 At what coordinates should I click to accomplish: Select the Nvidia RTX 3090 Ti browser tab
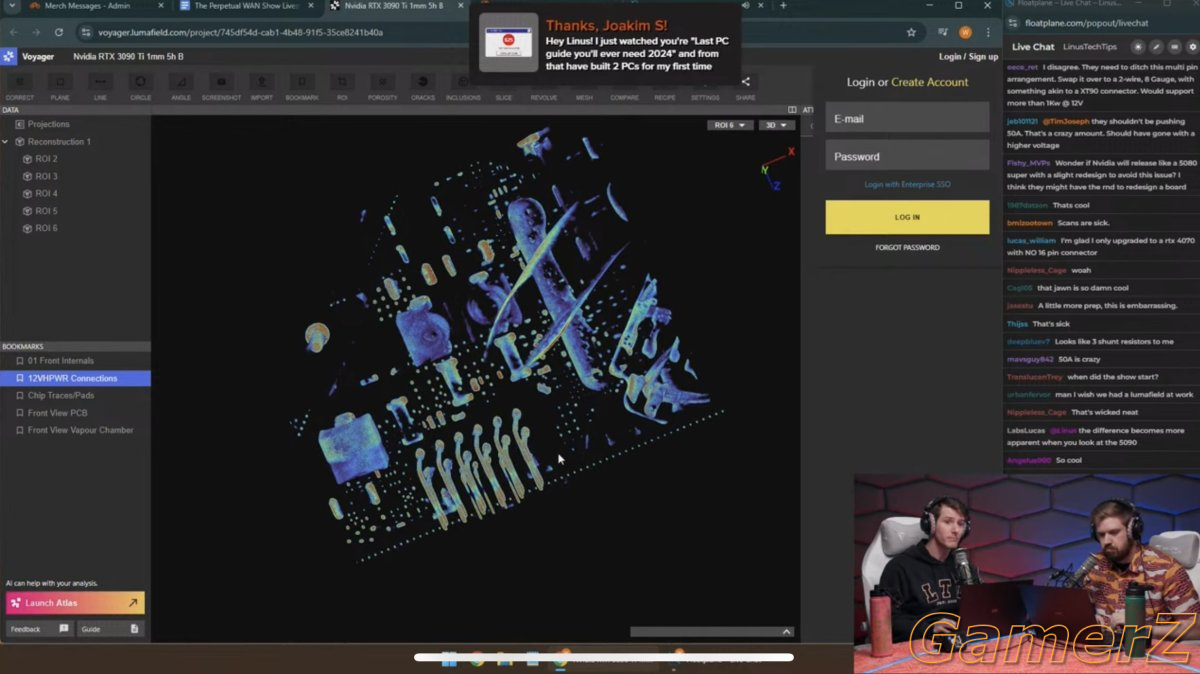click(393, 6)
